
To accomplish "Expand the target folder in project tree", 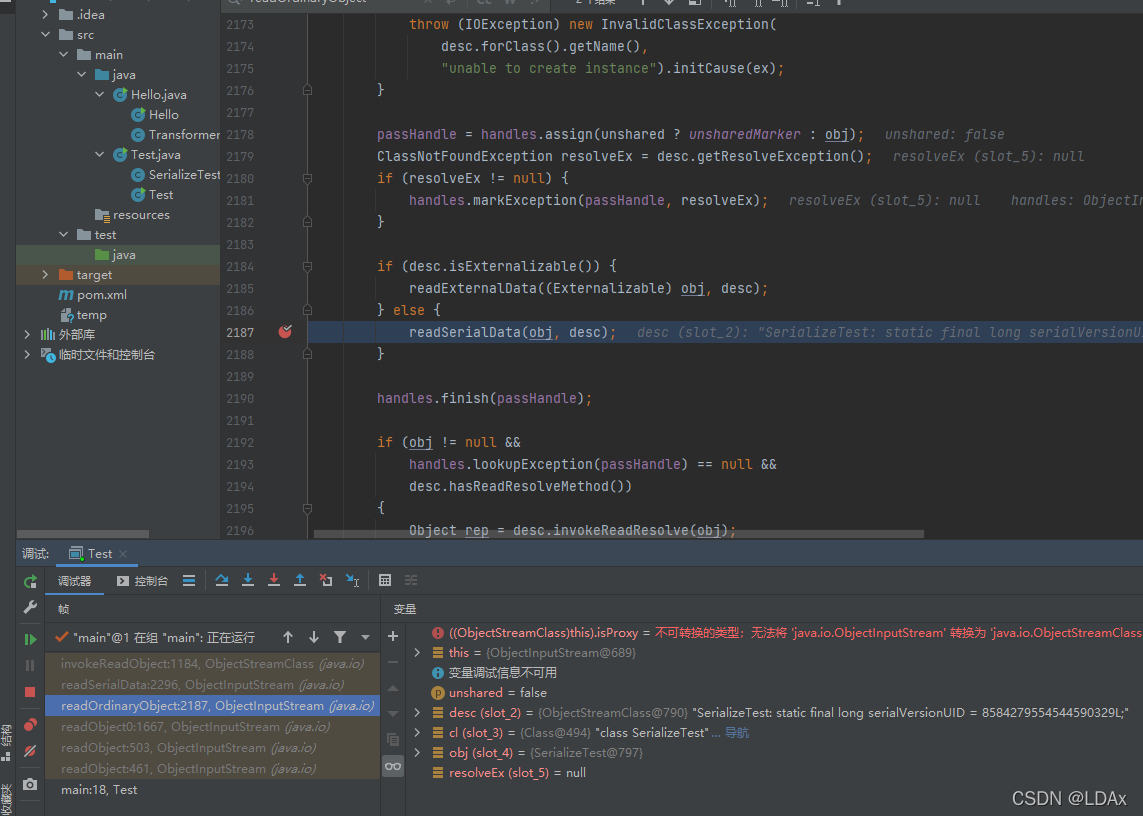I will pos(45,275).
